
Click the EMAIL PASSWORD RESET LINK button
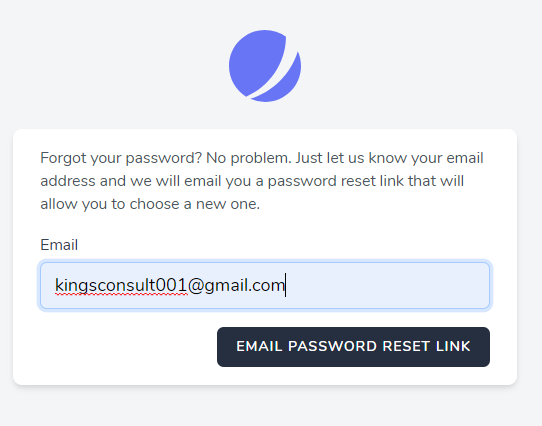tap(353, 347)
